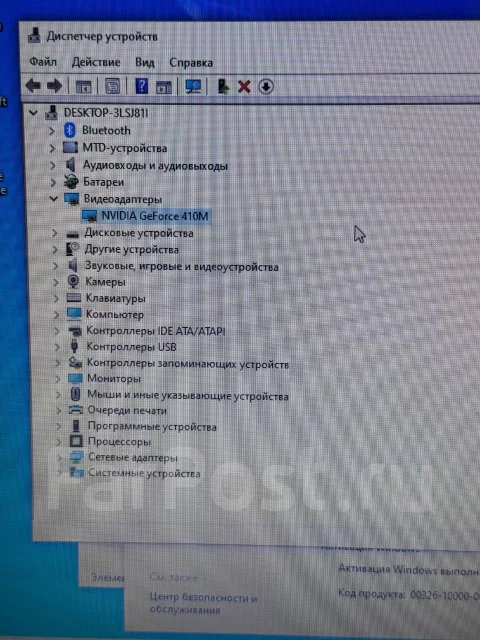Click the Код продукта text in System window
This screenshot has width=480, height=640.
pyautogui.click(x=371, y=593)
